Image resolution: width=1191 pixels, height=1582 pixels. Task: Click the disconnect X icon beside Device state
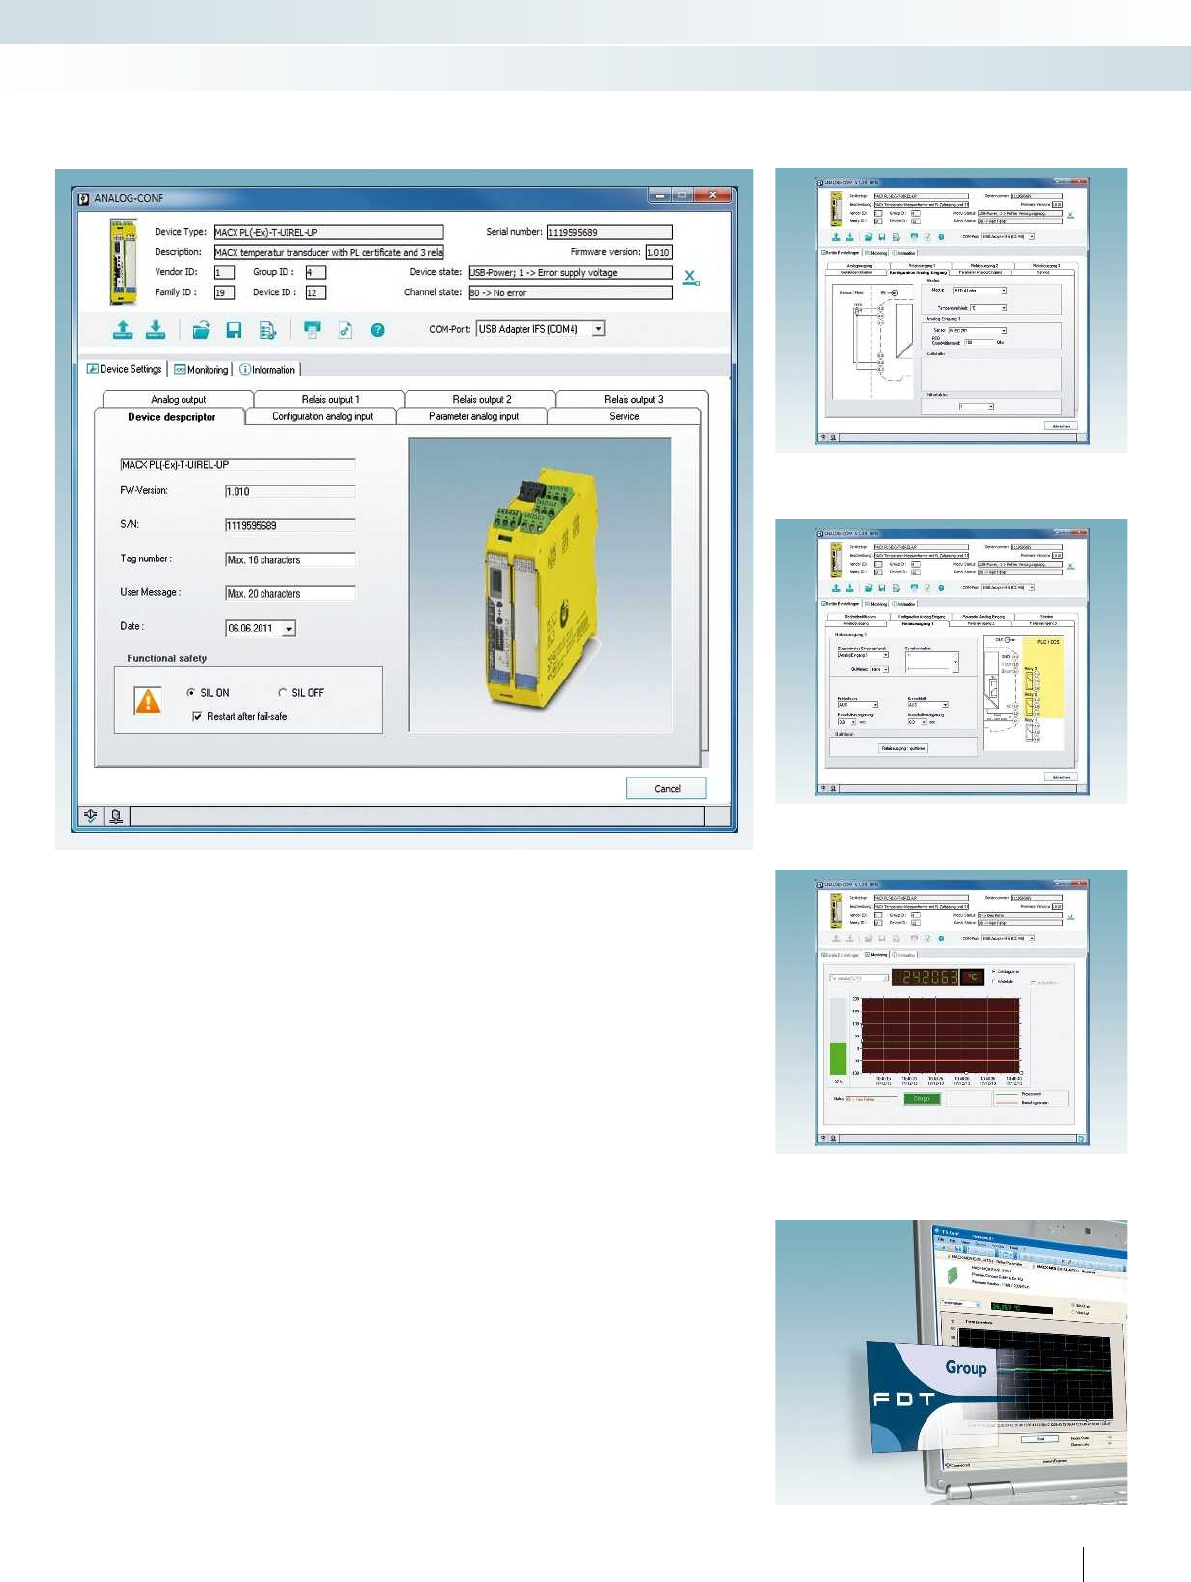tap(691, 278)
